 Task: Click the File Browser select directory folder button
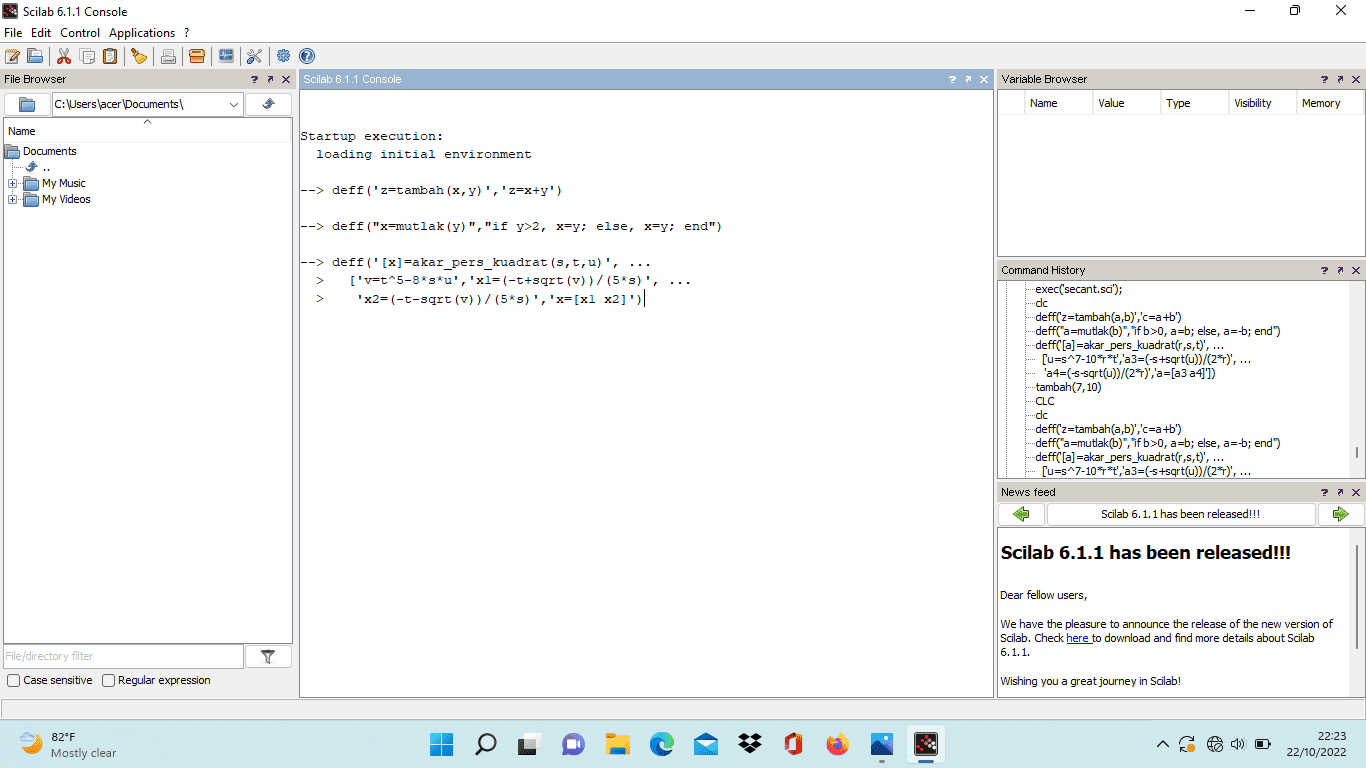coord(27,104)
